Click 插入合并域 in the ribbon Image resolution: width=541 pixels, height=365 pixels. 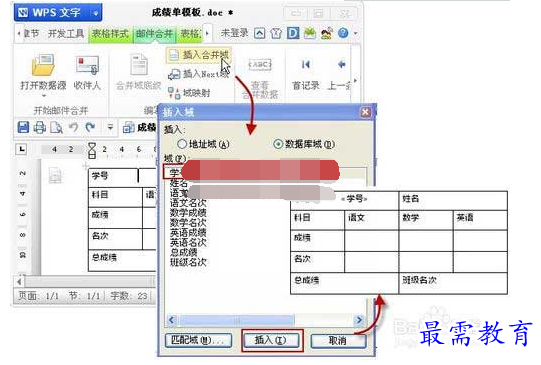[x=199, y=55]
